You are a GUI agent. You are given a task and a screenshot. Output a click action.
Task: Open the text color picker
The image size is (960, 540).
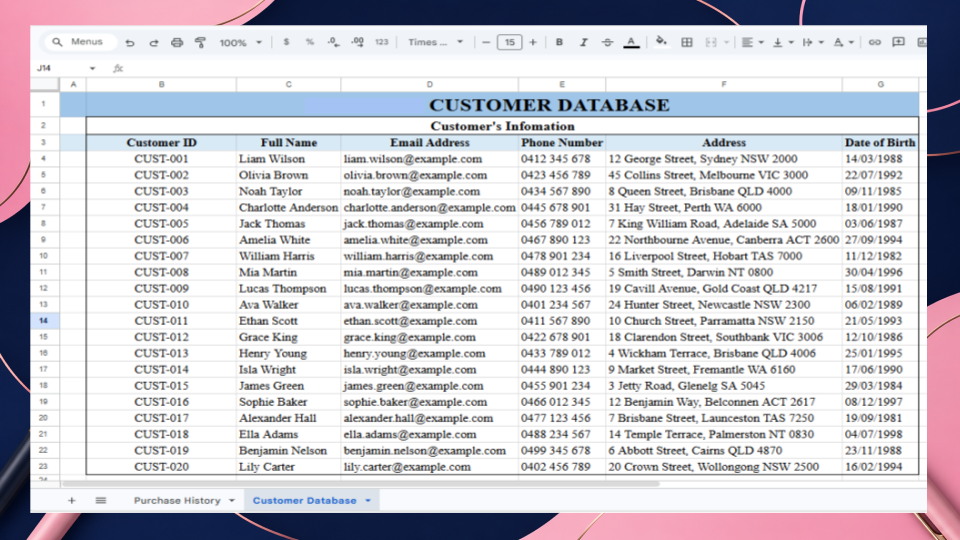pos(631,42)
